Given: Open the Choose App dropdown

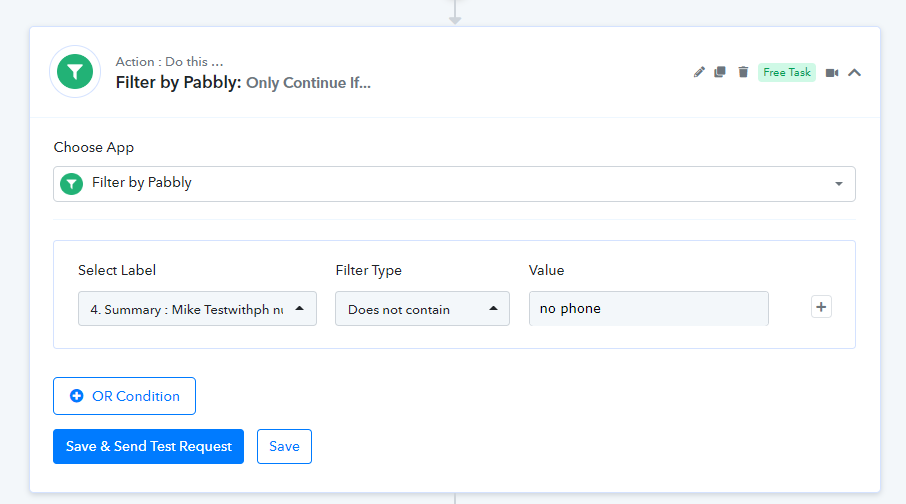Looking at the screenshot, I should click(x=454, y=184).
